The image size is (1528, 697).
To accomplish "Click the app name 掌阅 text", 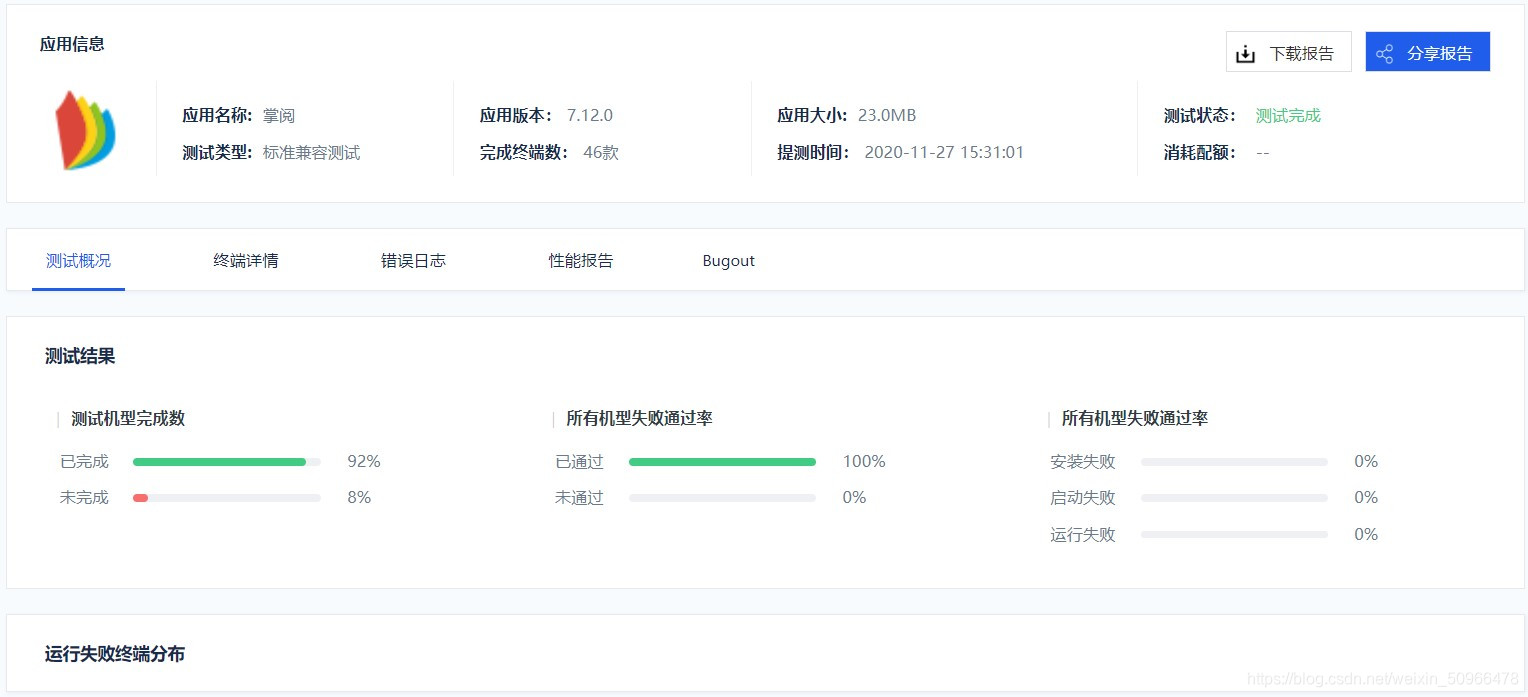I will tap(279, 116).
